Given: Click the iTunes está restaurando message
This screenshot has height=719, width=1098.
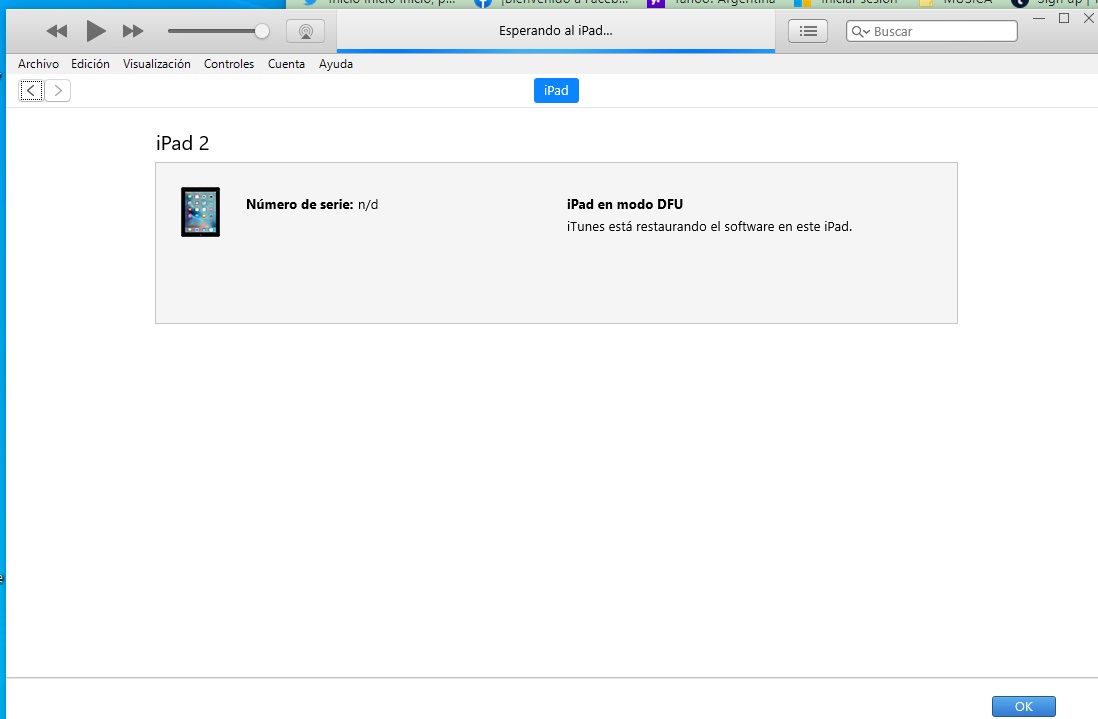Looking at the screenshot, I should [x=709, y=227].
